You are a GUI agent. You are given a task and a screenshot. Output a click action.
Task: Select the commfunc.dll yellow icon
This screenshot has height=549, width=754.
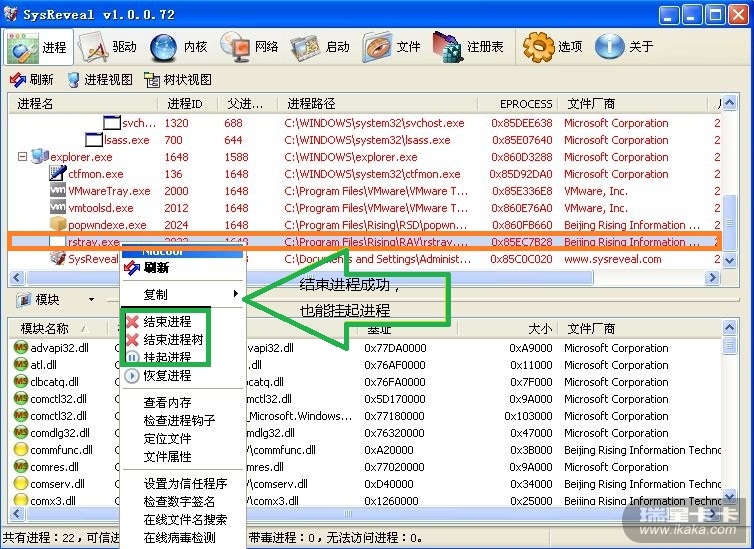(x=21, y=449)
